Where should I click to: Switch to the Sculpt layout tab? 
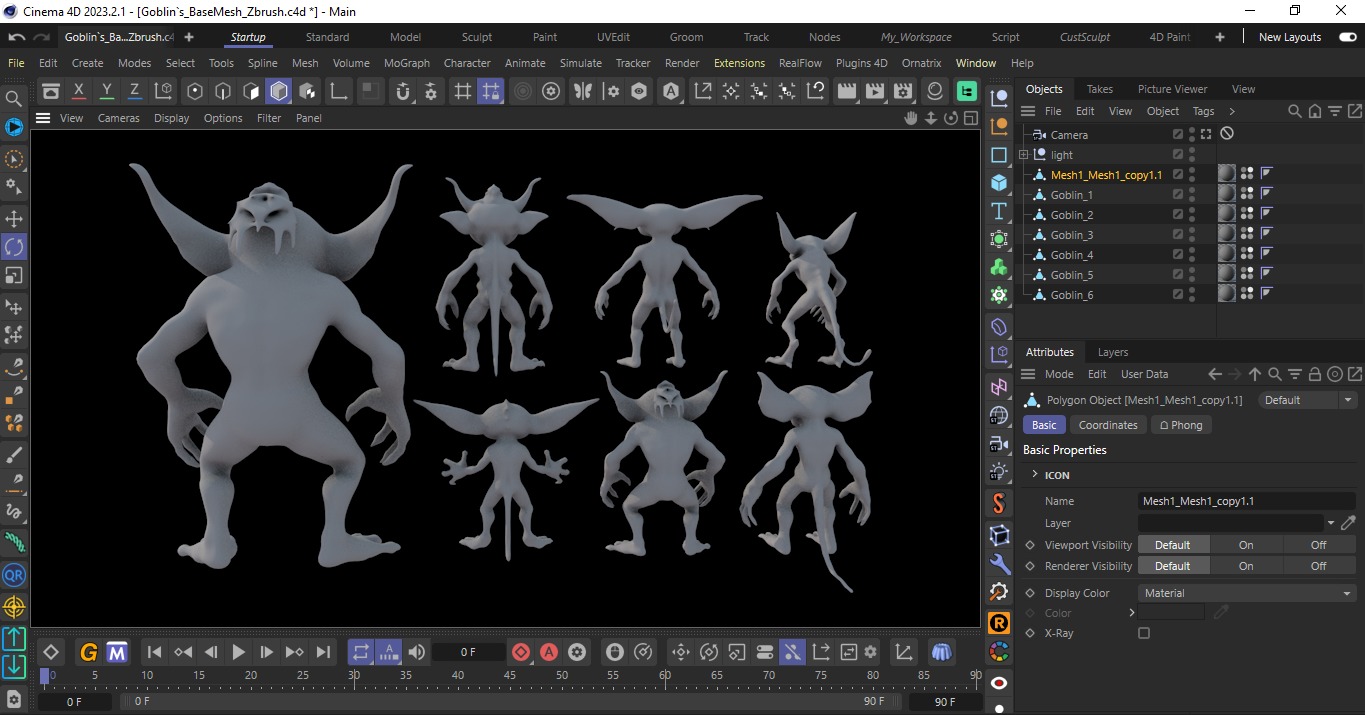pos(476,37)
